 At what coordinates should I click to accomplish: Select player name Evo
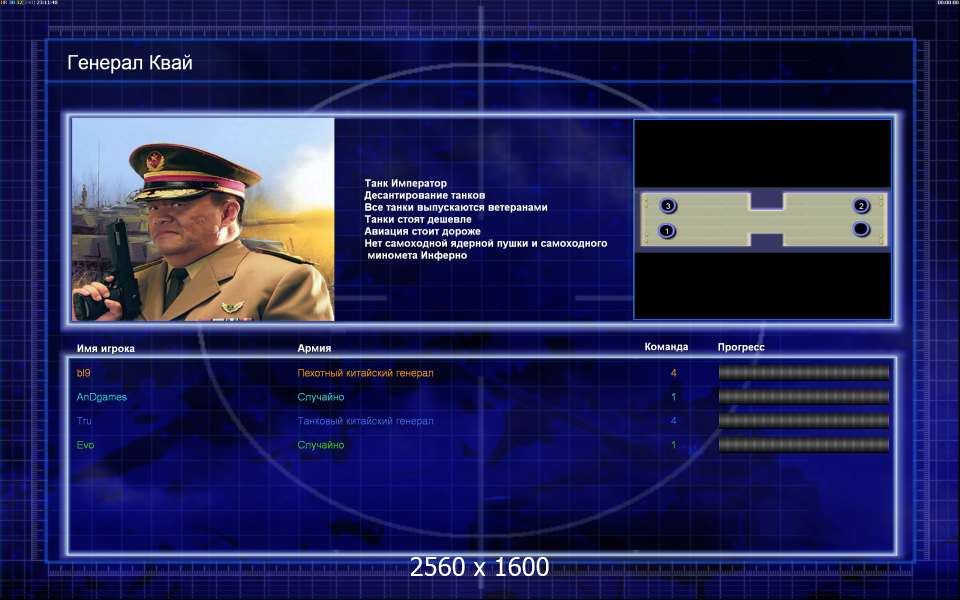click(85, 445)
